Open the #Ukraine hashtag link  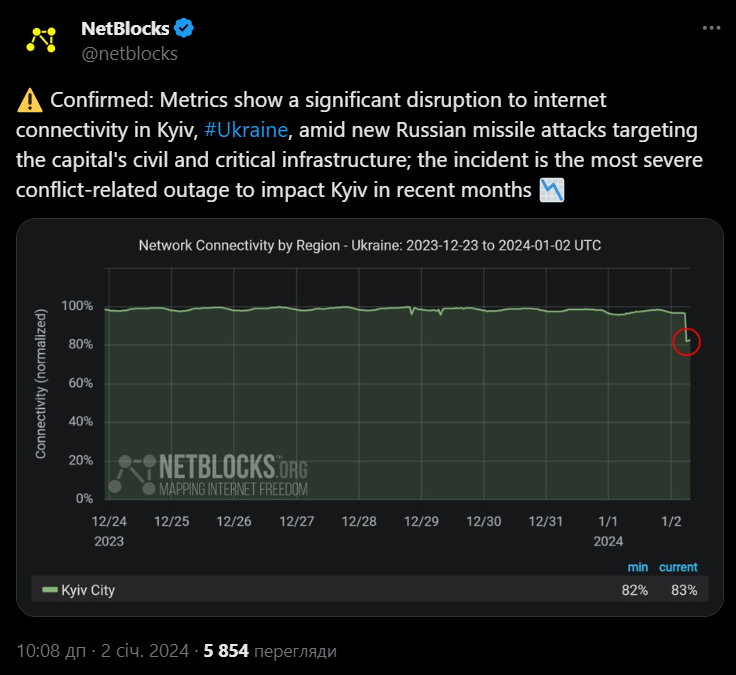(246, 130)
